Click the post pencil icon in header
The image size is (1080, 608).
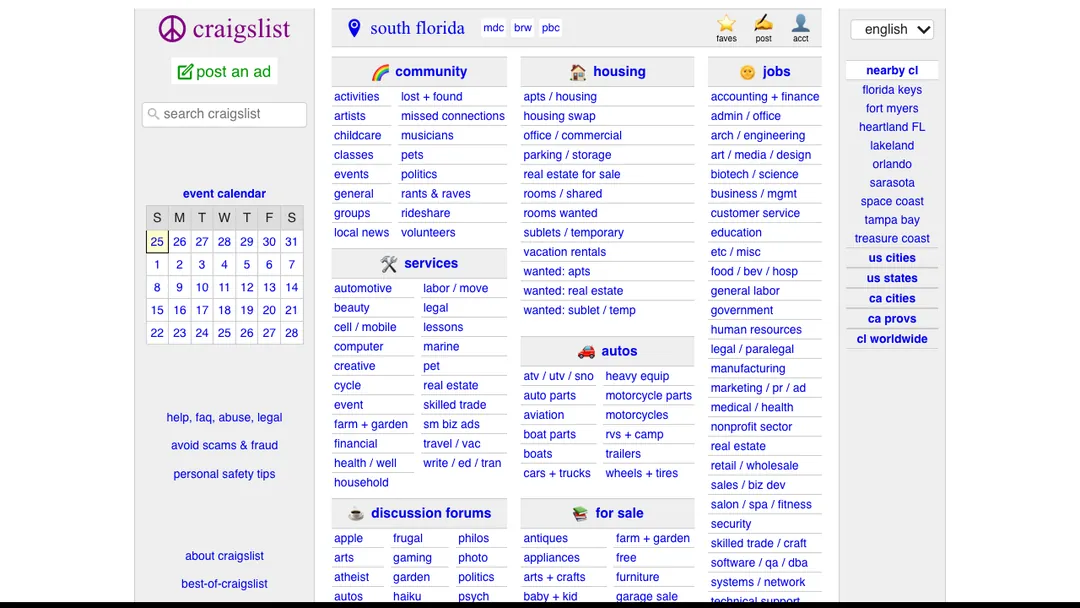click(x=763, y=23)
